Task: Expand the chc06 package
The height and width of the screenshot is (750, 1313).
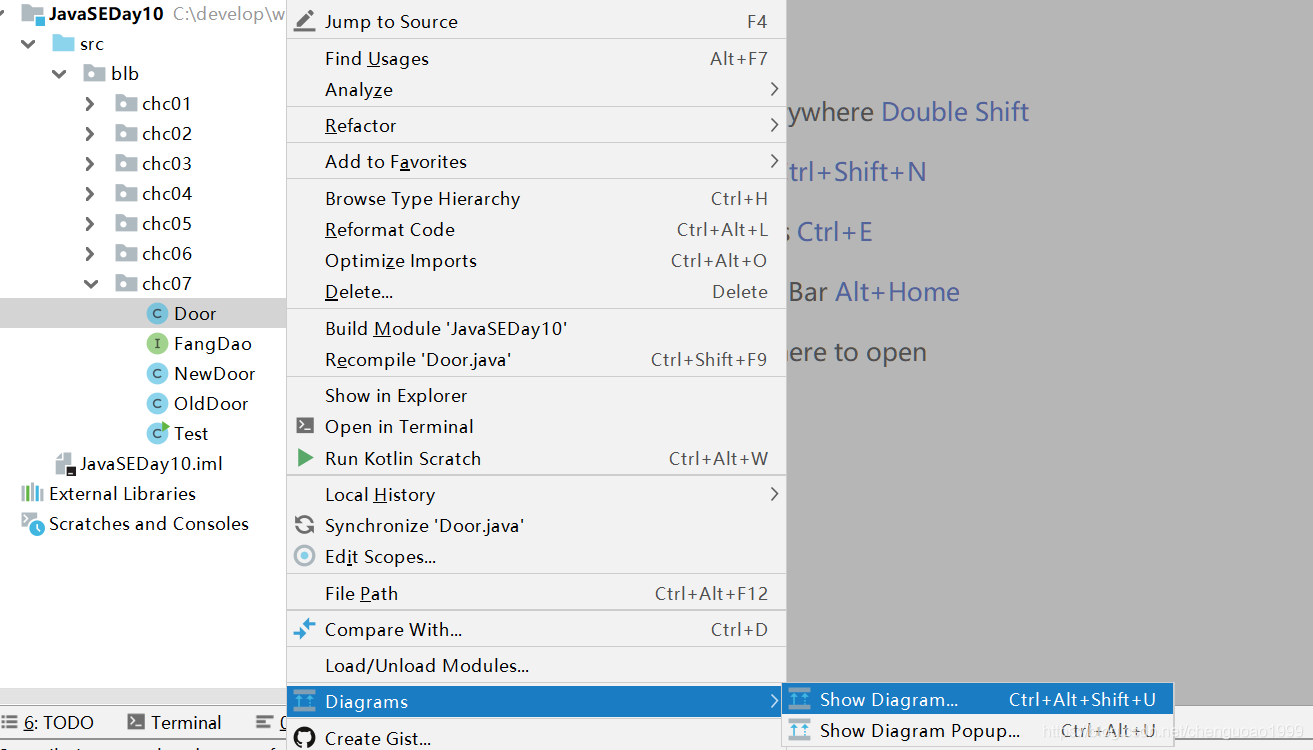Action: [90, 253]
